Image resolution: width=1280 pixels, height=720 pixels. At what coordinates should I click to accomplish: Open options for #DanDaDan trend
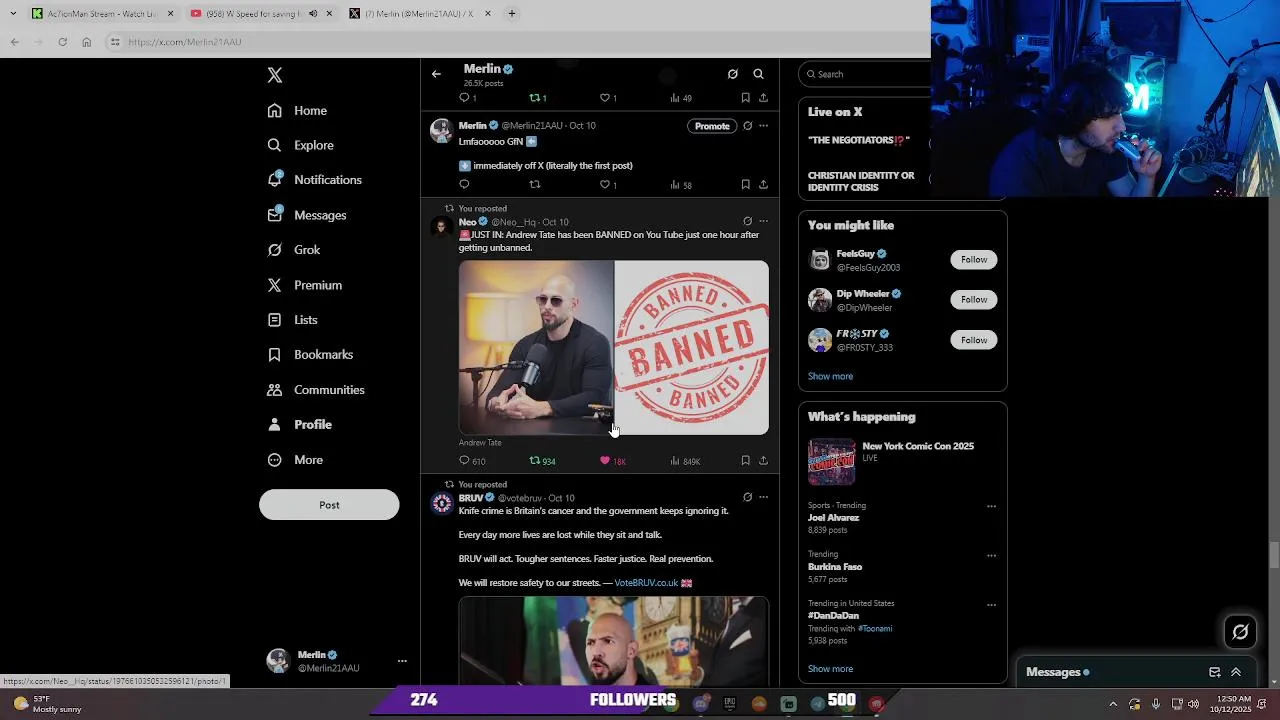click(x=991, y=604)
